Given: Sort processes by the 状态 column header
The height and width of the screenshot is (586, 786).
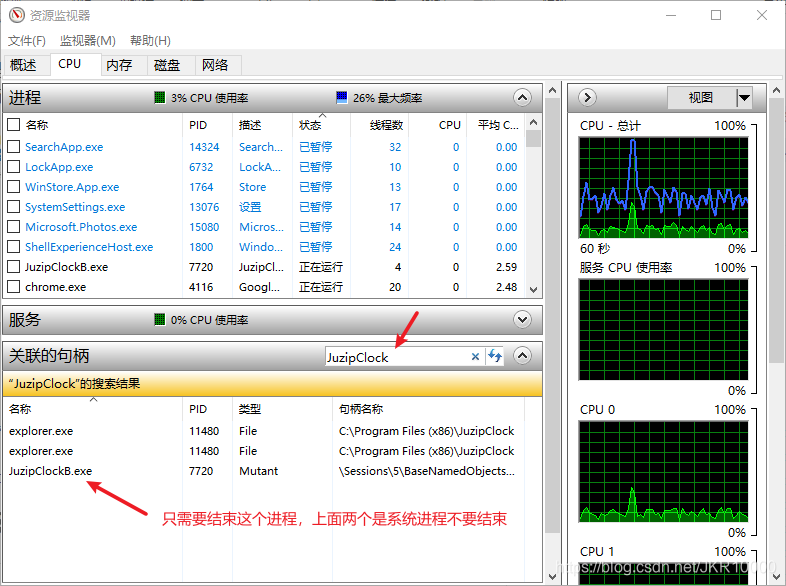Looking at the screenshot, I should 321,125.
